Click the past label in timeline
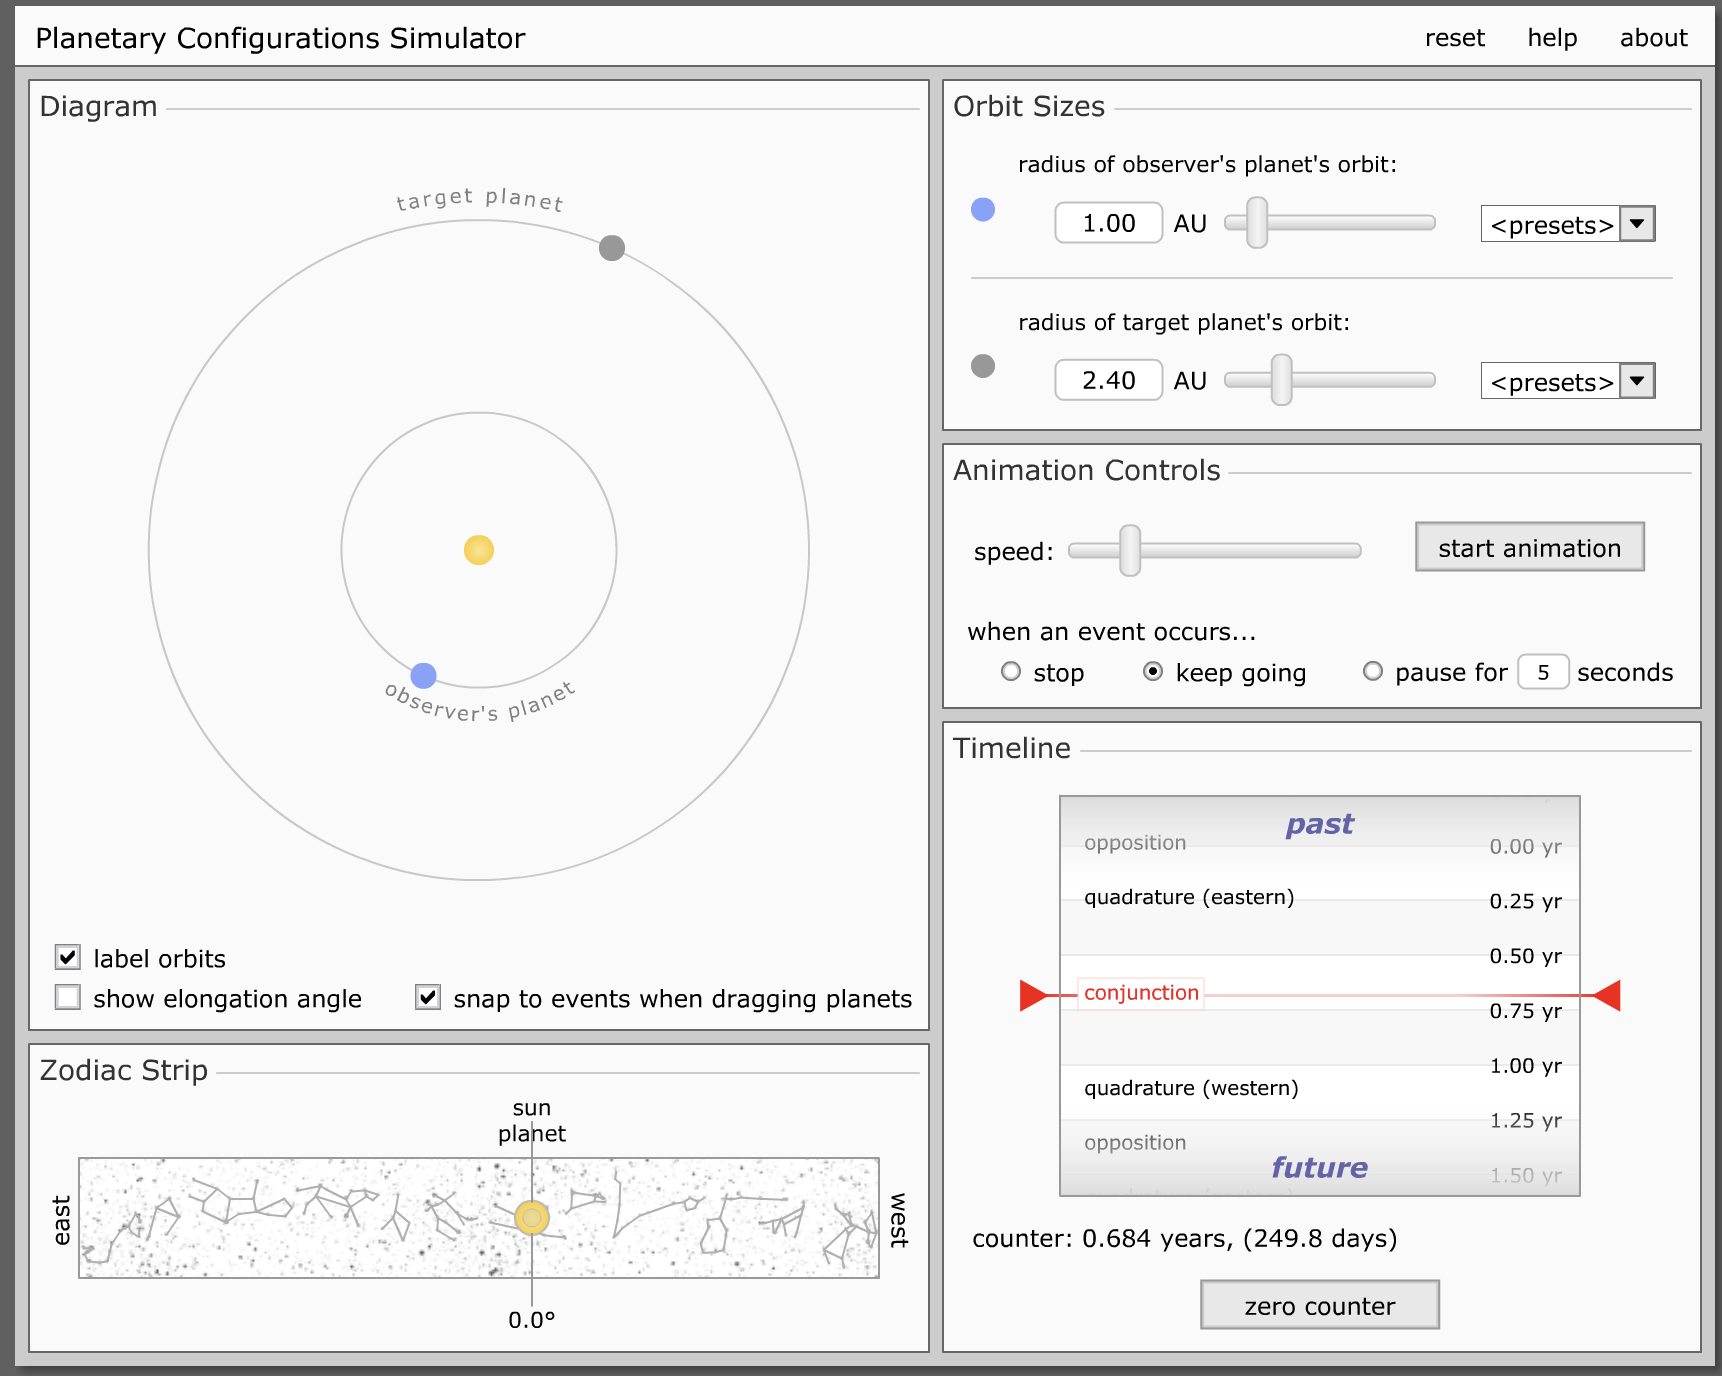The height and width of the screenshot is (1376, 1722). pyautogui.click(x=1320, y=825)
